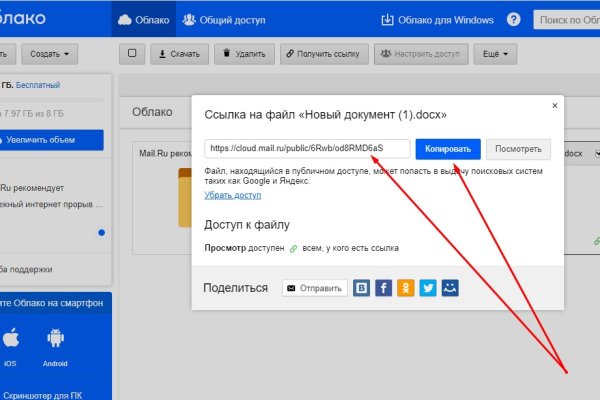The image size is (600, 400).
Task: Click the Отправить email button
Action: click(x=315, y=288)
